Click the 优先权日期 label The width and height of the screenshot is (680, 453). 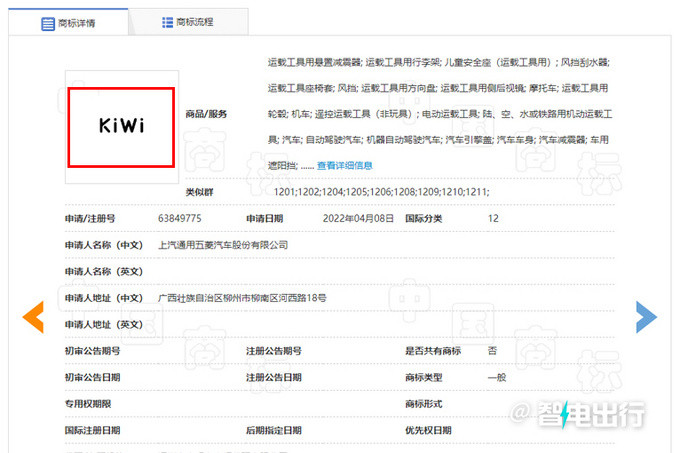click(428, 430)
